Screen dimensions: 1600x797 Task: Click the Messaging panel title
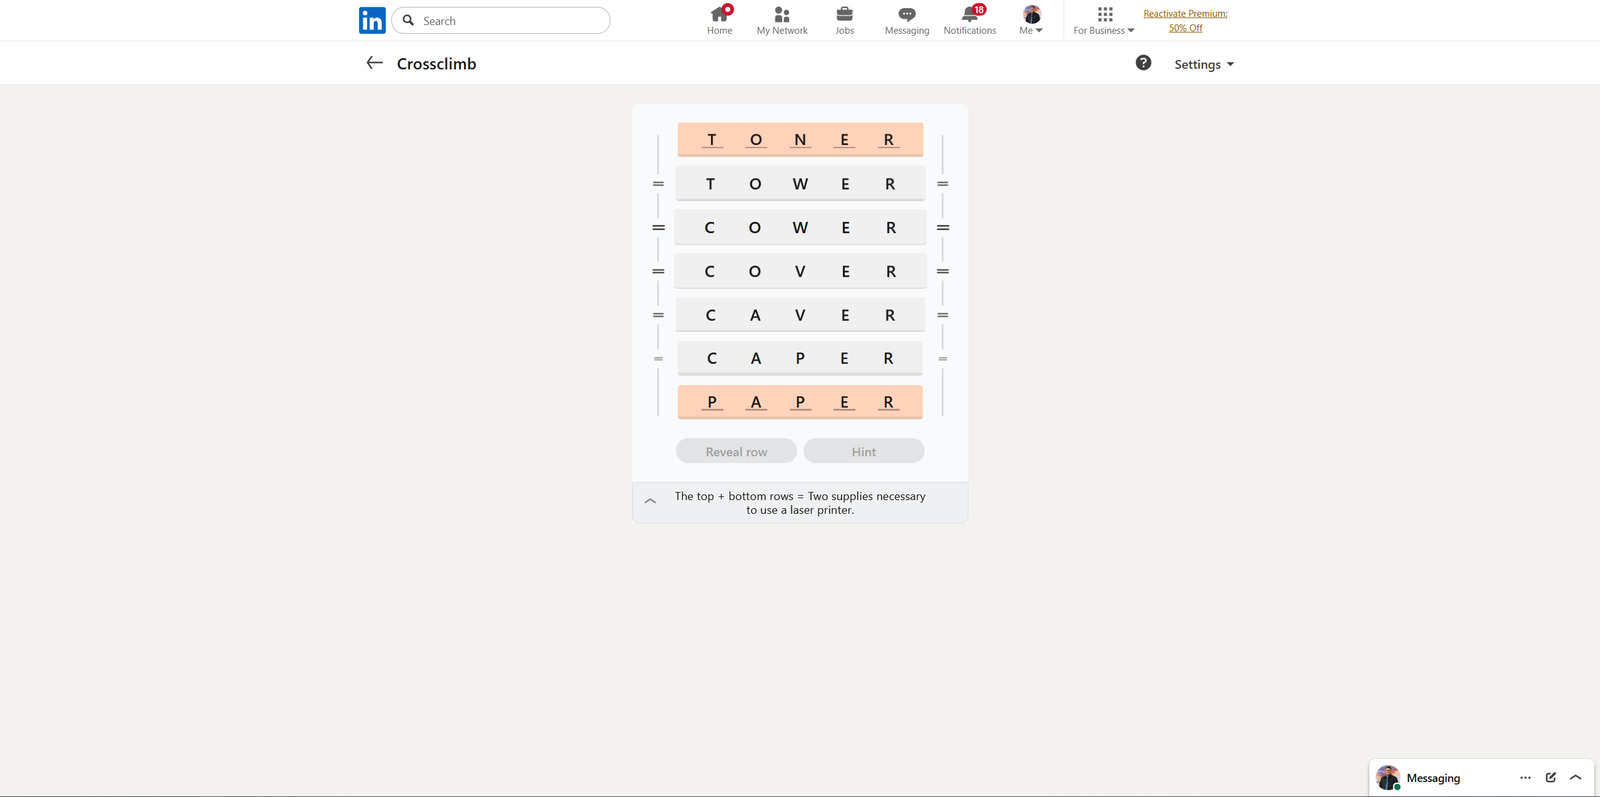click(x=1433, y=778)
